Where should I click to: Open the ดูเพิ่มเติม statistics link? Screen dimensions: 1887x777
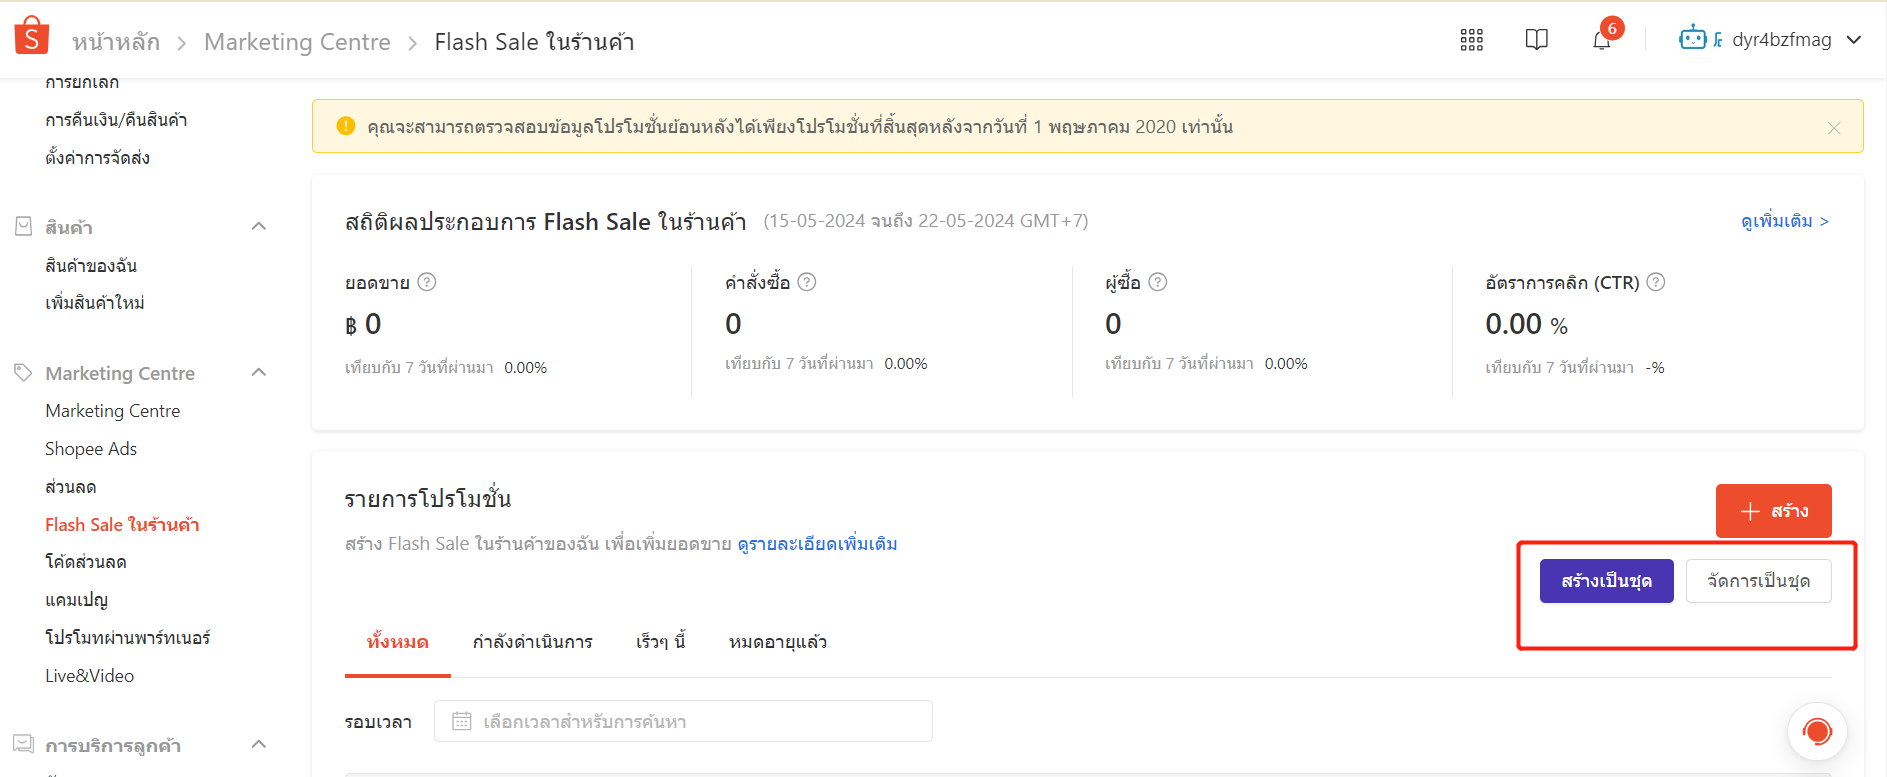[1784, 221]
